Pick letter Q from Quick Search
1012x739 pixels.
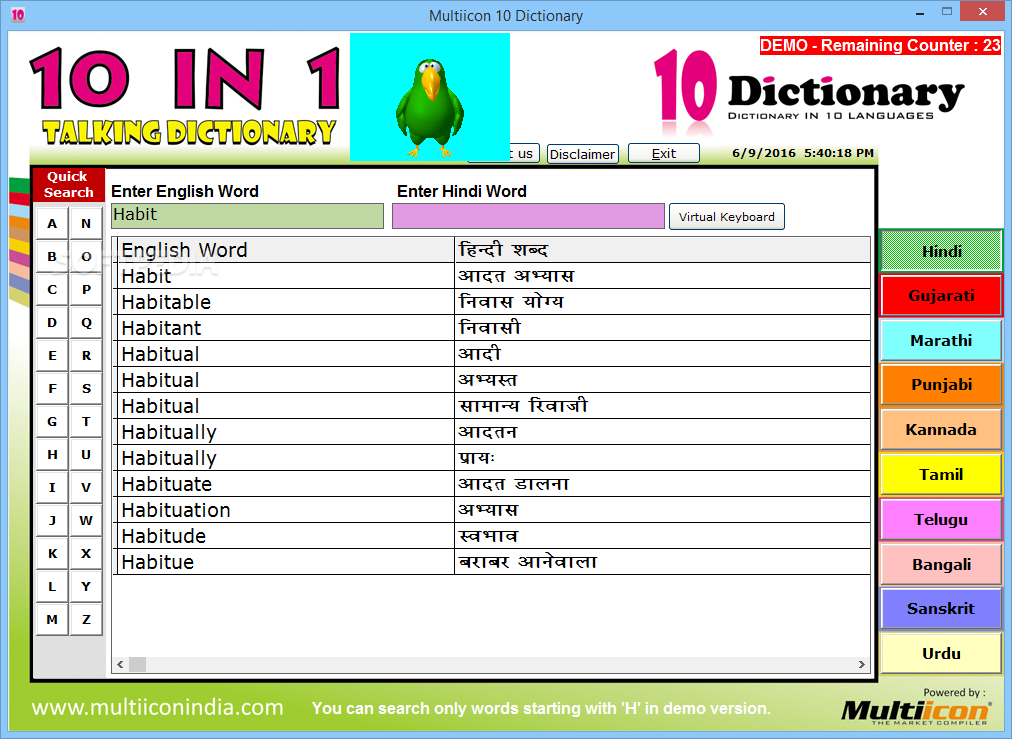point(86,323)
